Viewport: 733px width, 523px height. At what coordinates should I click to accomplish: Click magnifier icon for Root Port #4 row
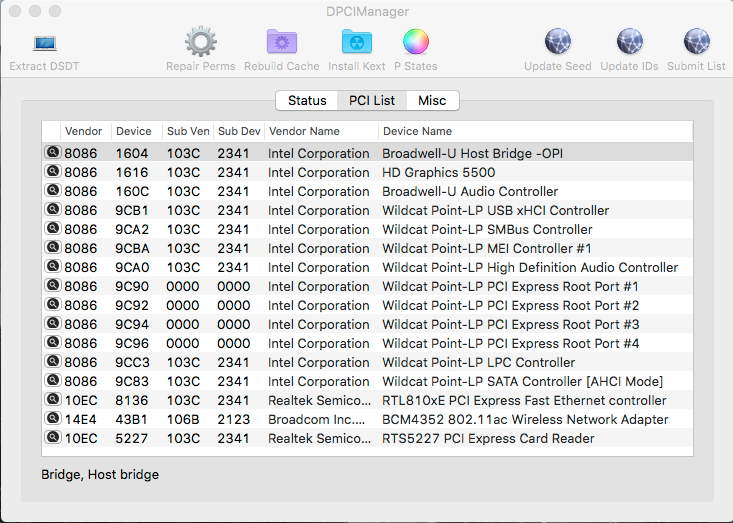click(x=53, y=343)
